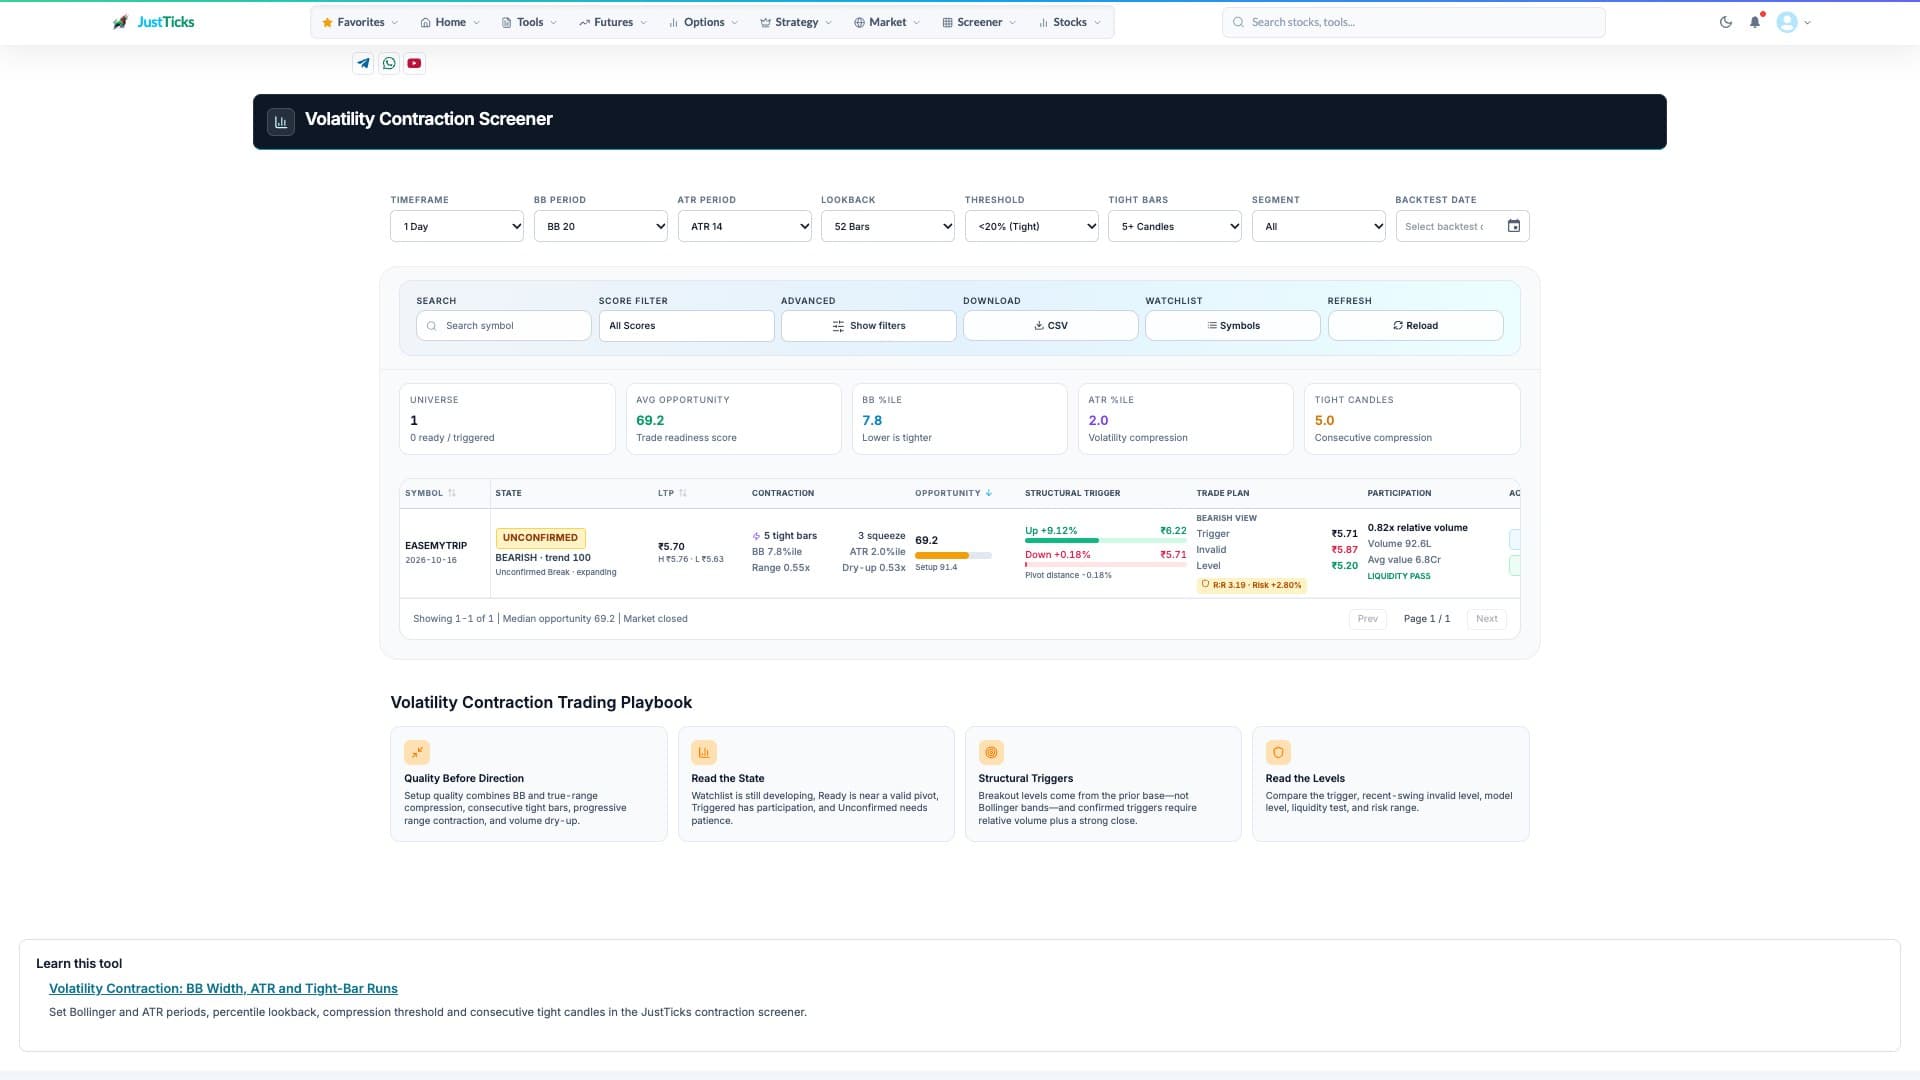
Task: Open the Screener menu
Action: pyautogui.click(x=979, y=22)
